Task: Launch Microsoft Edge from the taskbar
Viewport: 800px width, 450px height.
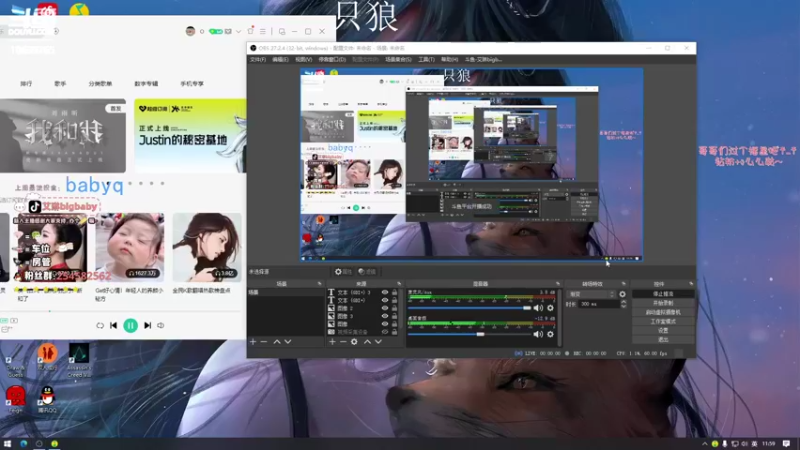Action: 23,443
